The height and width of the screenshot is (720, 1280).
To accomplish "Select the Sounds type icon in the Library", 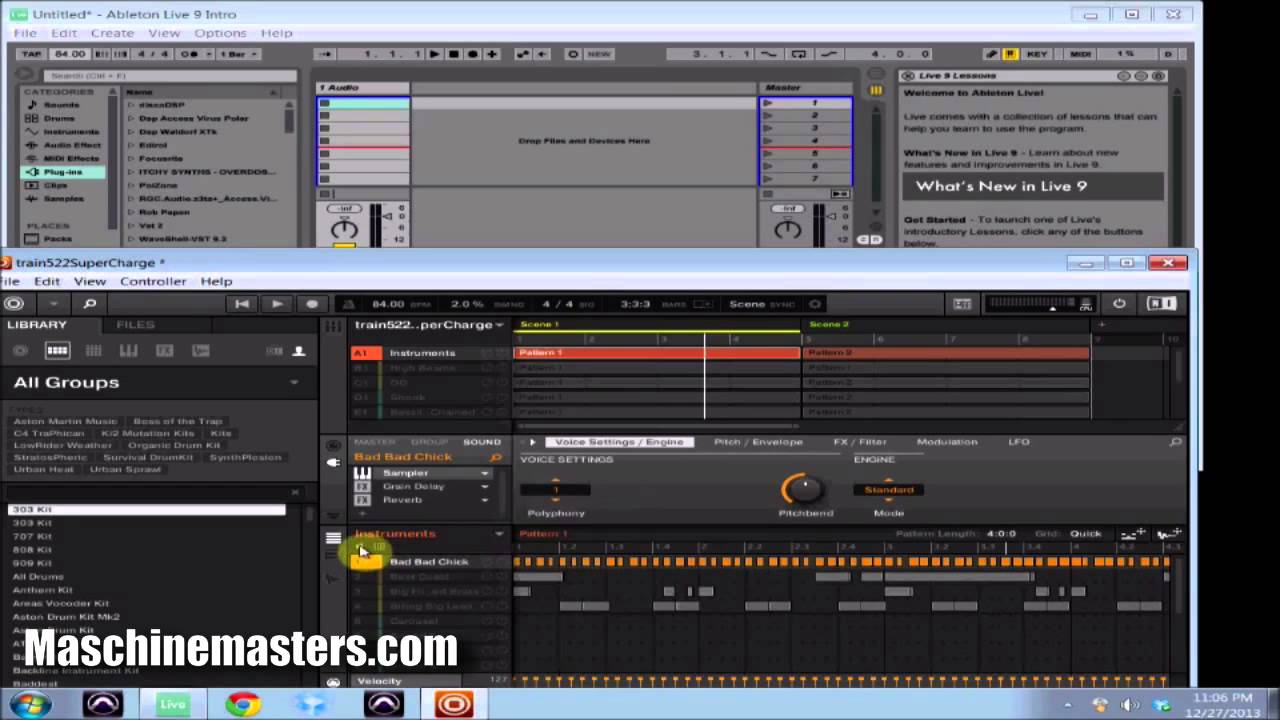I will (x=93, y=351).
